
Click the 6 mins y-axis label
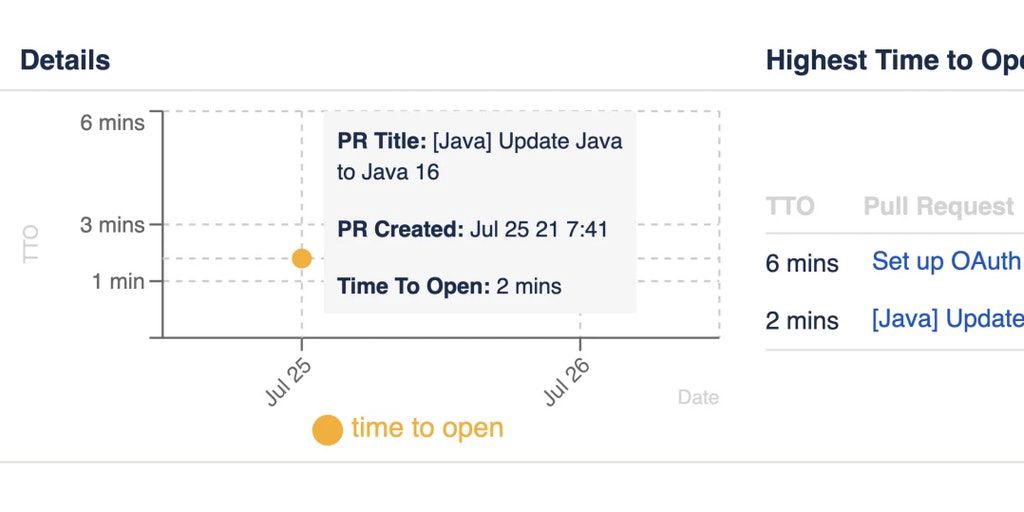pos(112,123)
